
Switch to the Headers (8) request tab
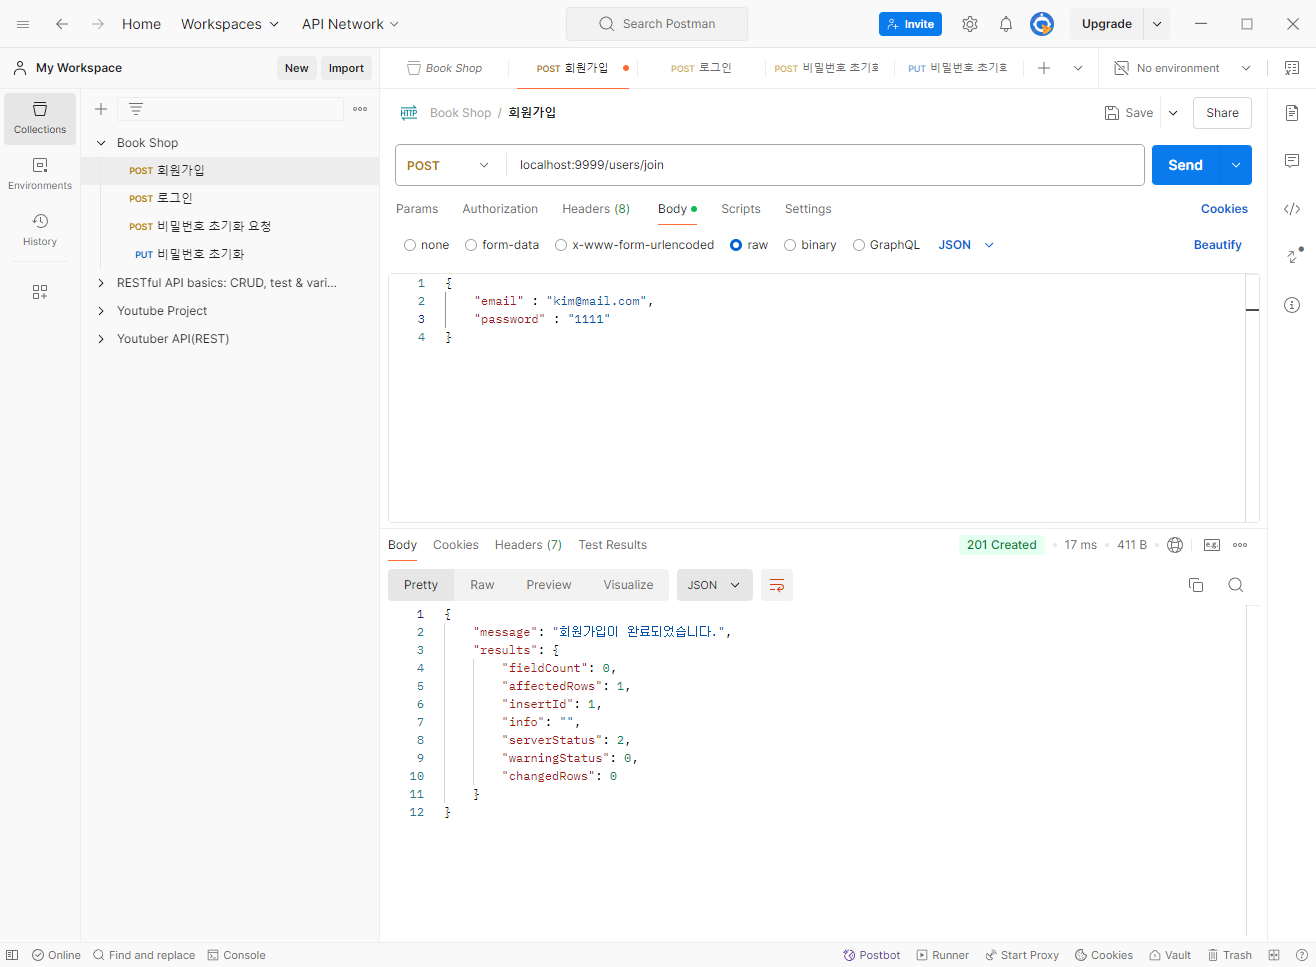click(x=596, y=209)
